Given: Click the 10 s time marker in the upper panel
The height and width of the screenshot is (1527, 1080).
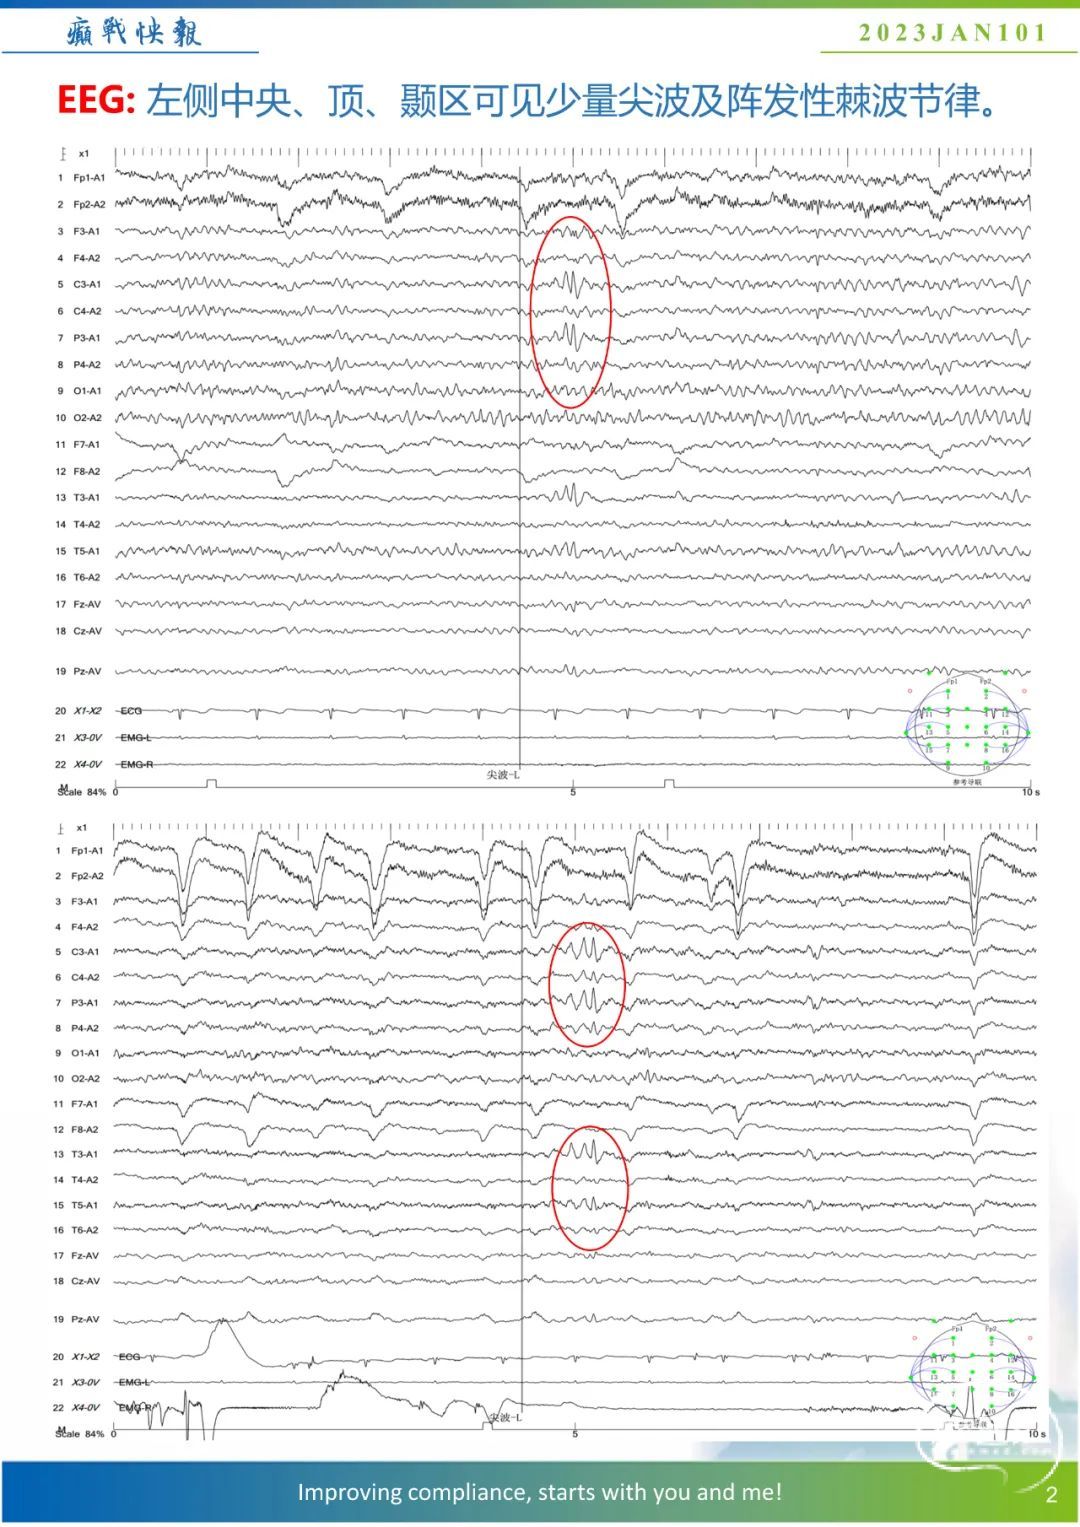Looking at the screenshot, I should pos(1030,792).
